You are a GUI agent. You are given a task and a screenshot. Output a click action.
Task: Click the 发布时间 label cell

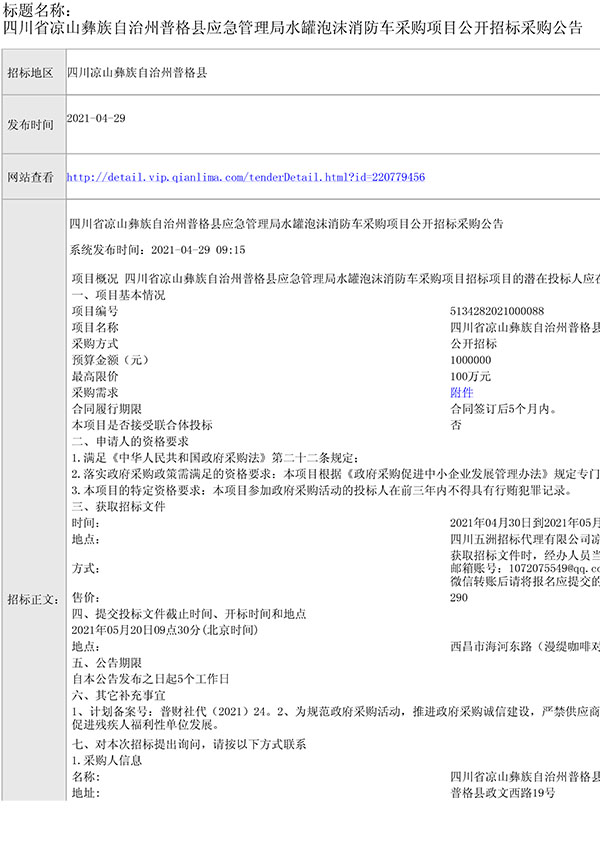coord(31,125)
